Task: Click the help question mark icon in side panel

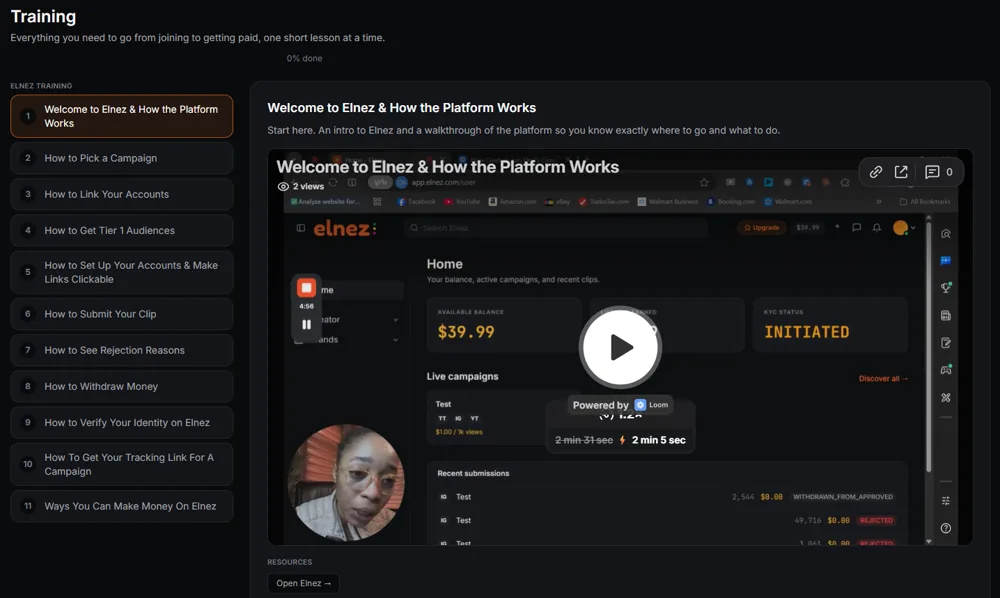Action: pyautogui.click(x=946, y=528)
